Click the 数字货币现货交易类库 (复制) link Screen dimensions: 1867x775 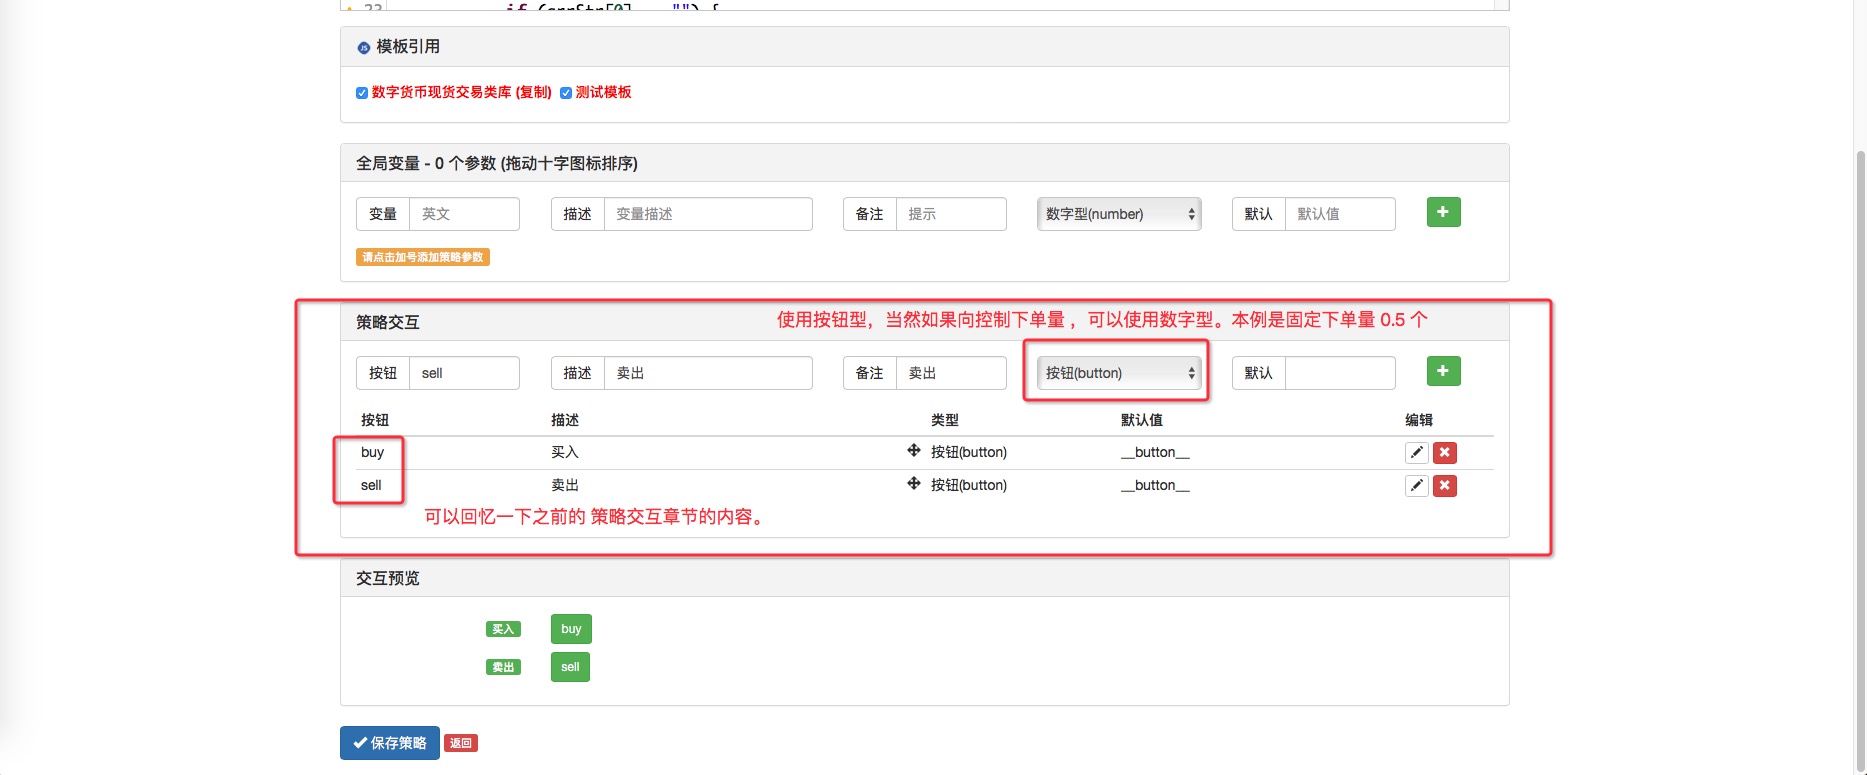(462, 92)
